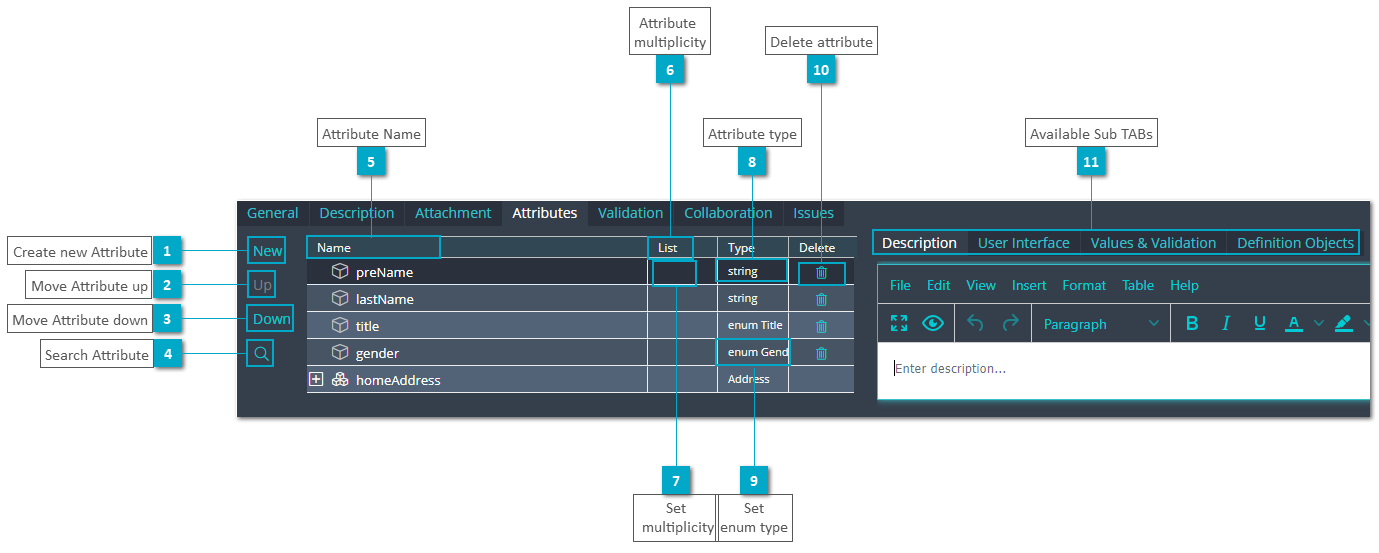Click the Up button
Screen dimensions: 1379x553
[262, 285]
